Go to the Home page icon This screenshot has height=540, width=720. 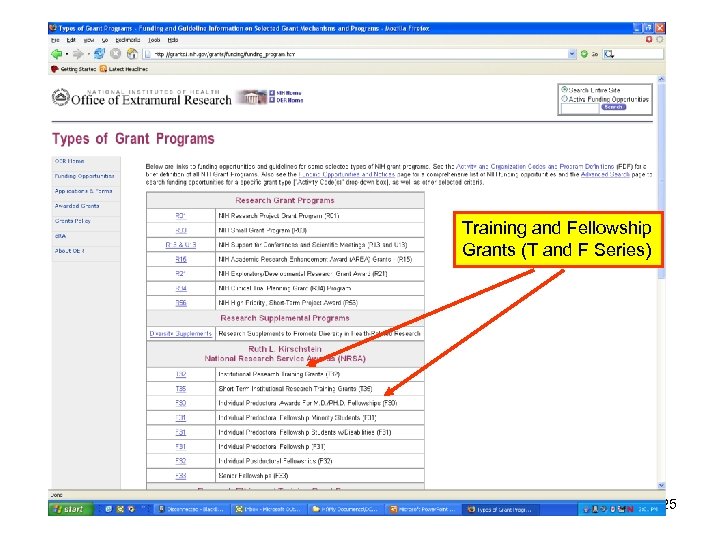pos(132,54)
